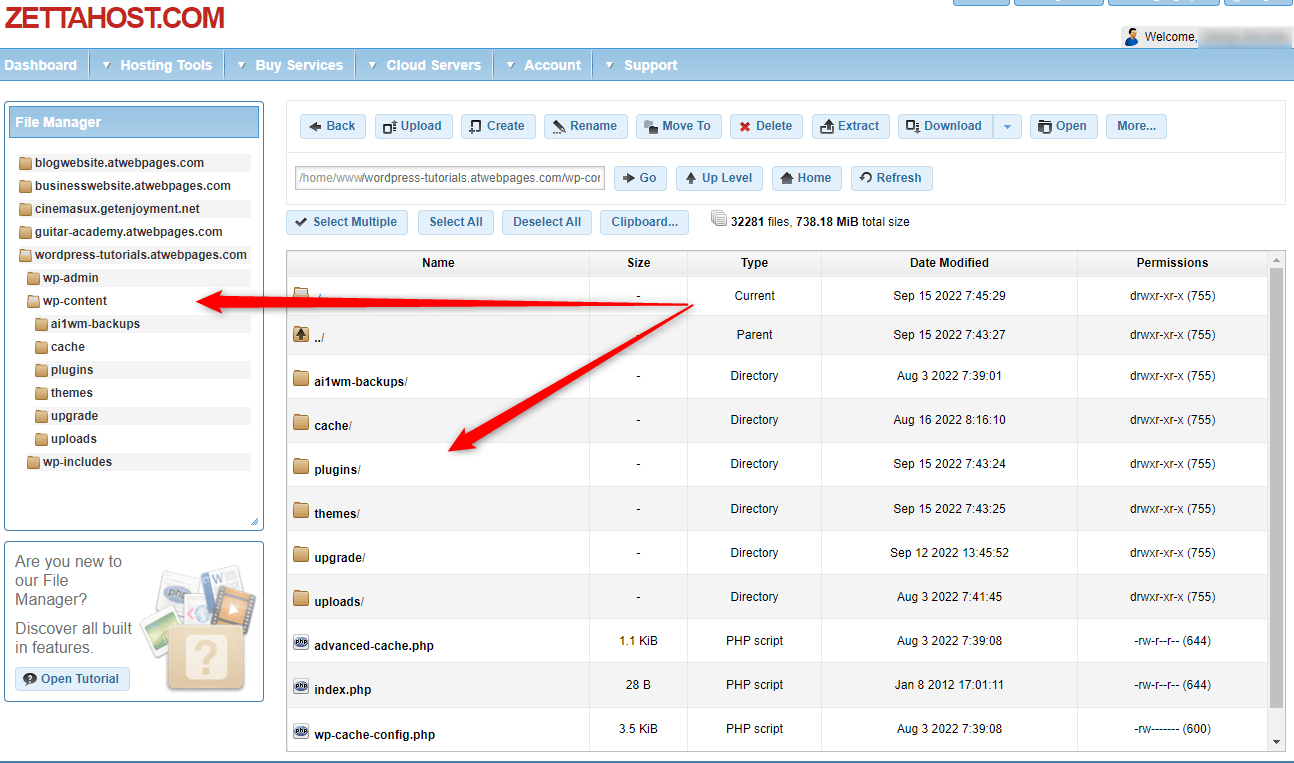Image resolution: width=1294 pixels, height=763 pixels.
Task: Click the Back toolbar button
Action: point(333,126)
